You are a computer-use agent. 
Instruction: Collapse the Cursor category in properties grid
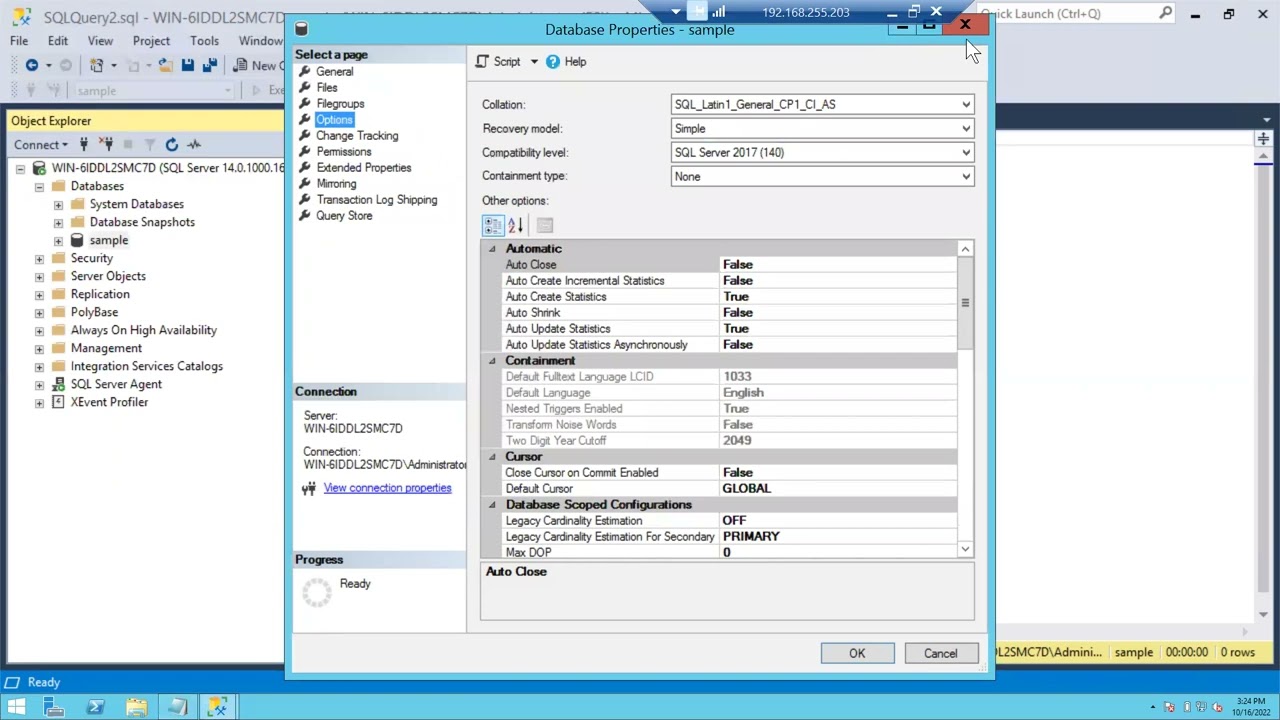click(x=492, y=457)
